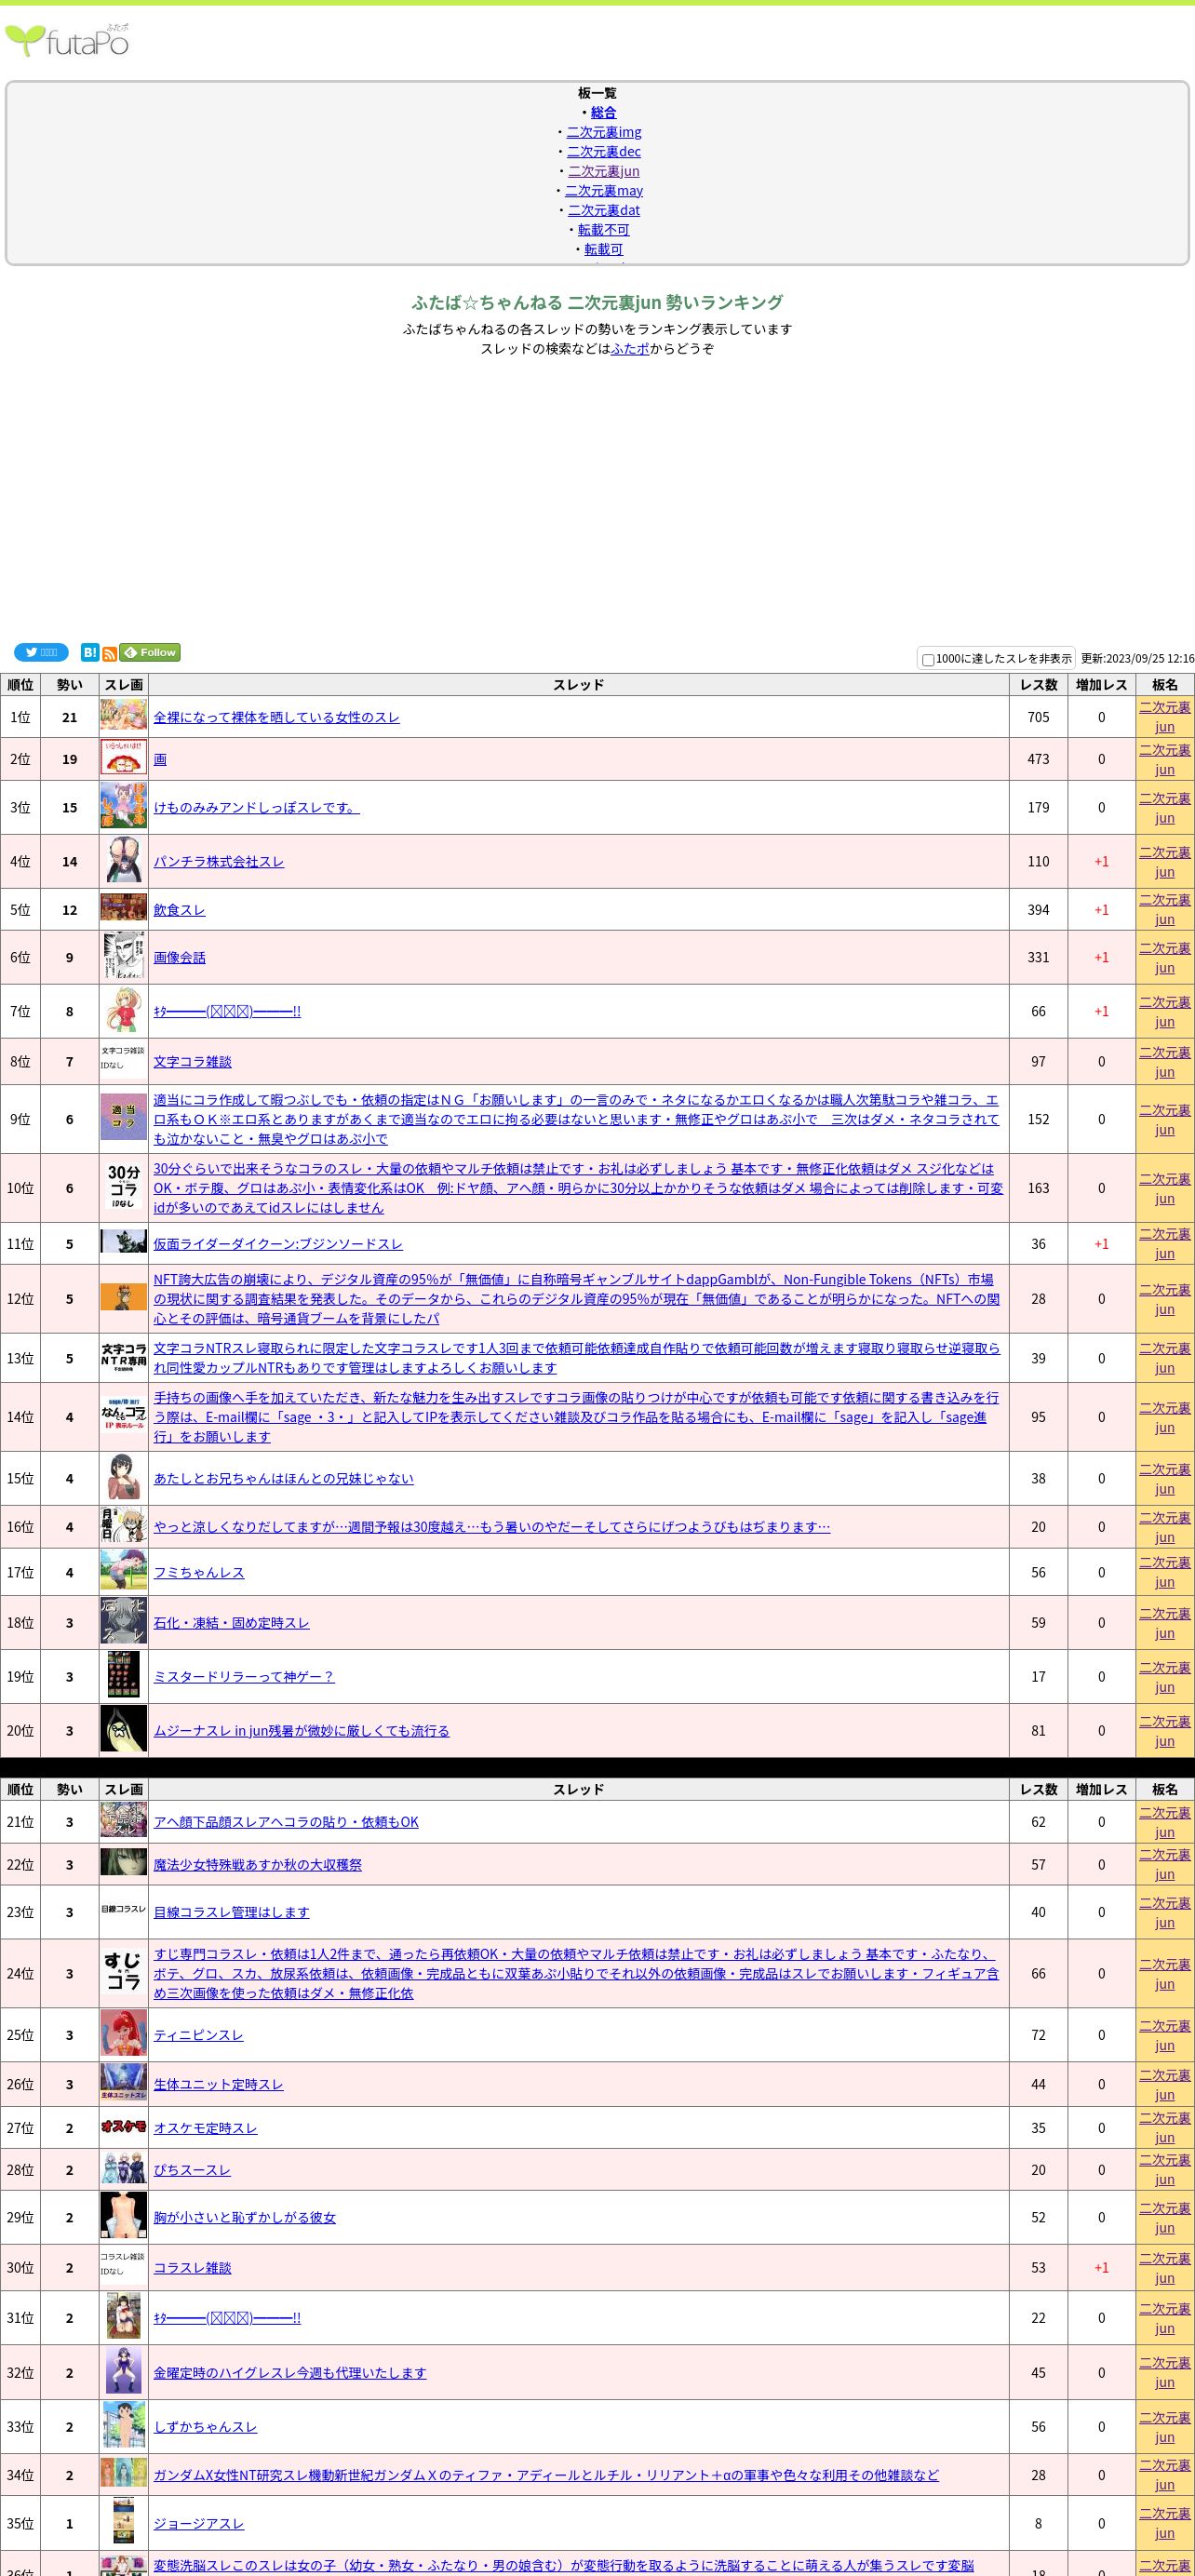Open 魔法少女特殊戦あすか秋の大収穫祭 thread

coord(257,1864)
